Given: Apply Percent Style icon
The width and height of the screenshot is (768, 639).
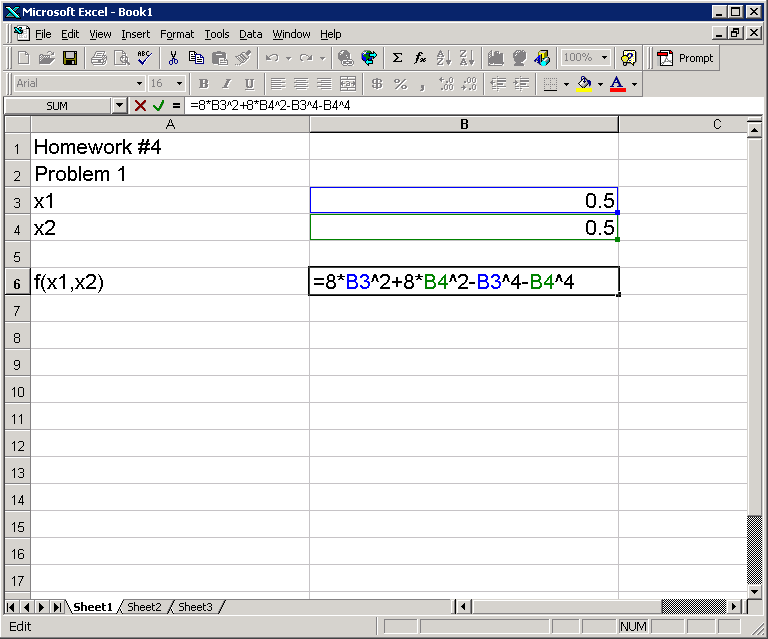Looking at the screenshot, I should tap(400, 84).
